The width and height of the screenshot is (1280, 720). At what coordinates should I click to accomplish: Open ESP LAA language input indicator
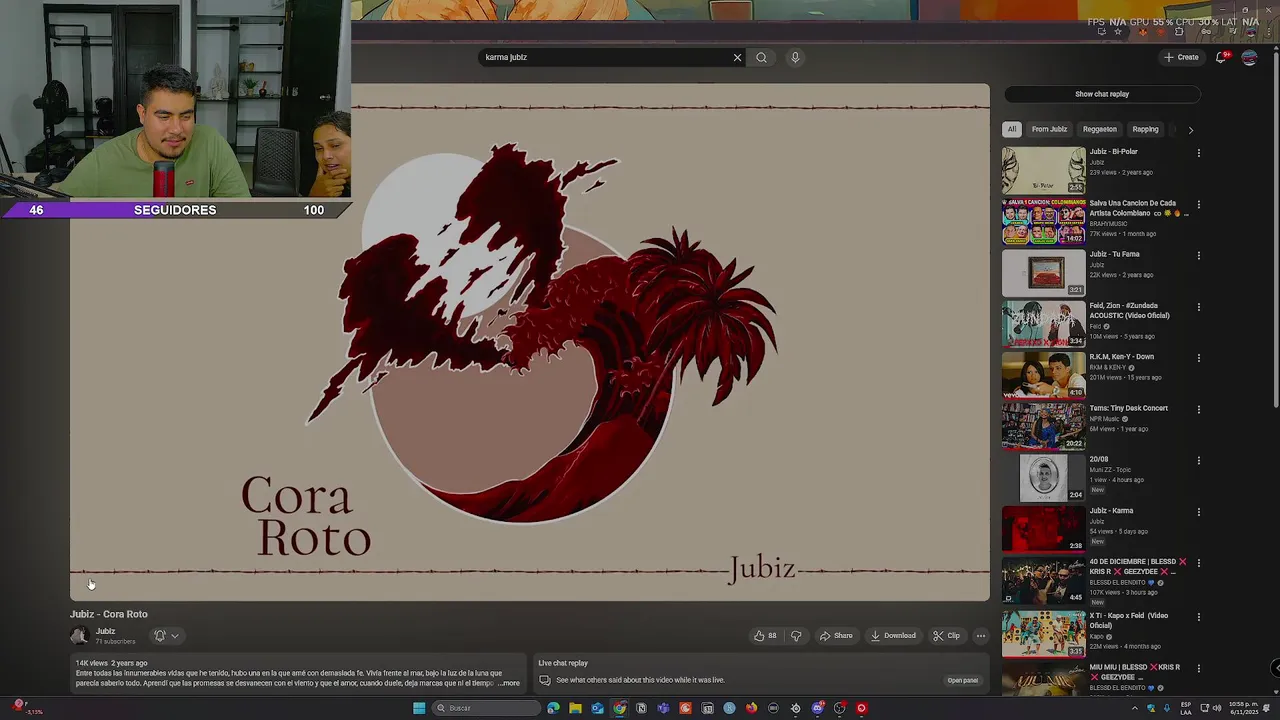tap(1186, 708)
